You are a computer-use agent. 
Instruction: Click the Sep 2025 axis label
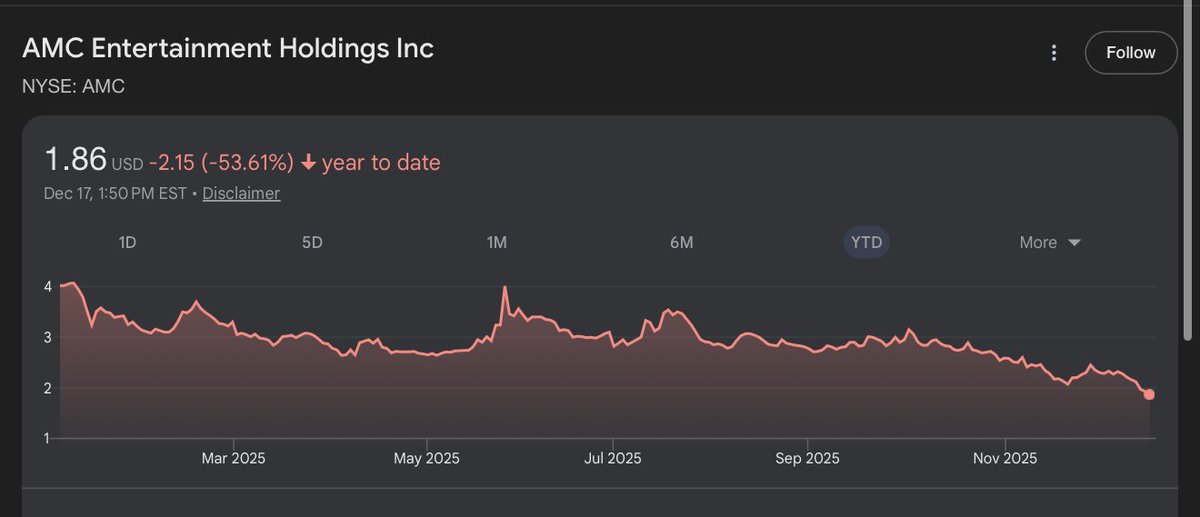pos(807,458)
